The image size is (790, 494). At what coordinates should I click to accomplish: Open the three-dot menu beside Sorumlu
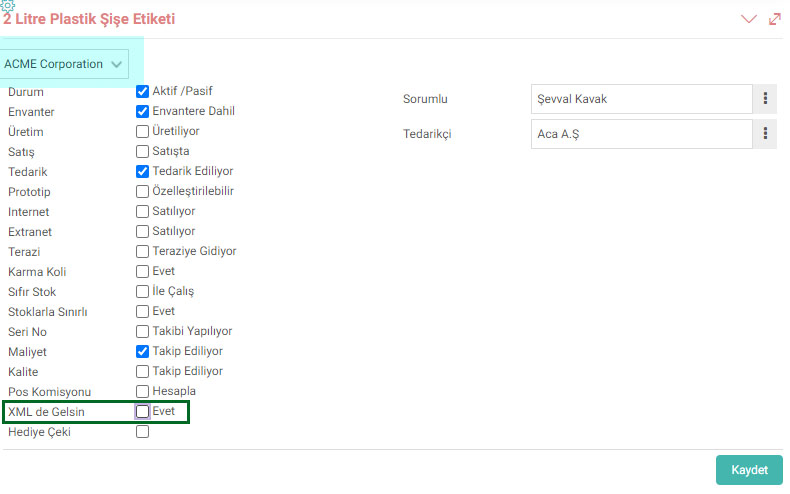tap(765, 98)
